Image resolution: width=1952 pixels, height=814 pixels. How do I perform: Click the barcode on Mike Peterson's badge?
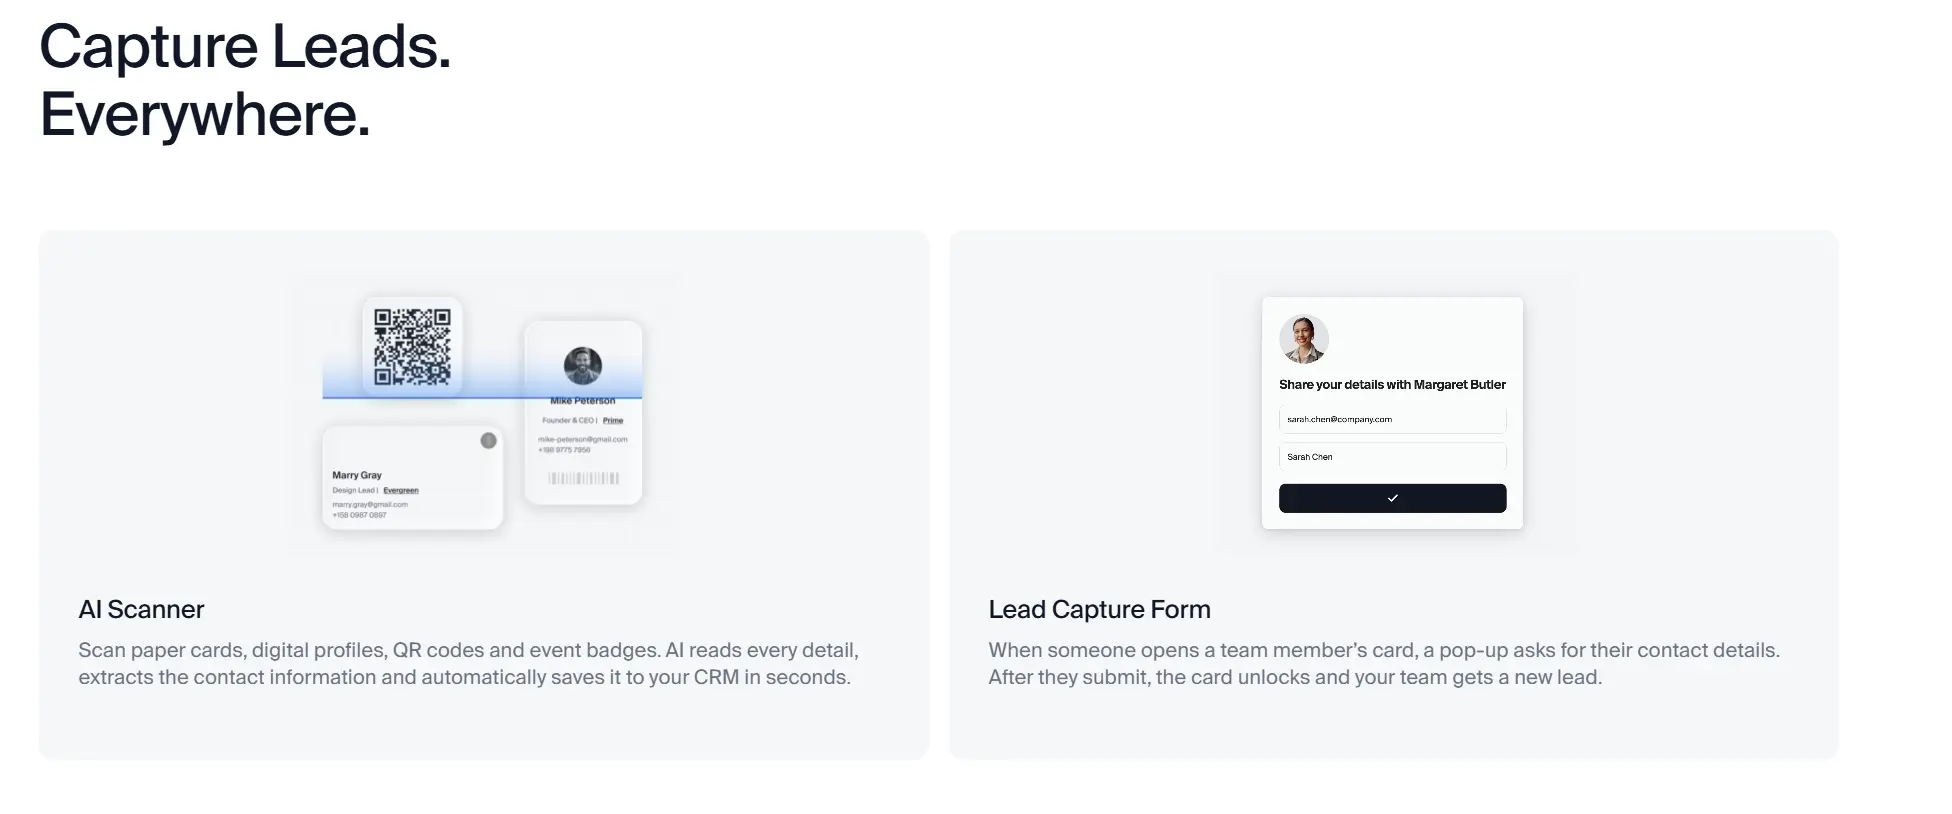click(x=583, y=478)
